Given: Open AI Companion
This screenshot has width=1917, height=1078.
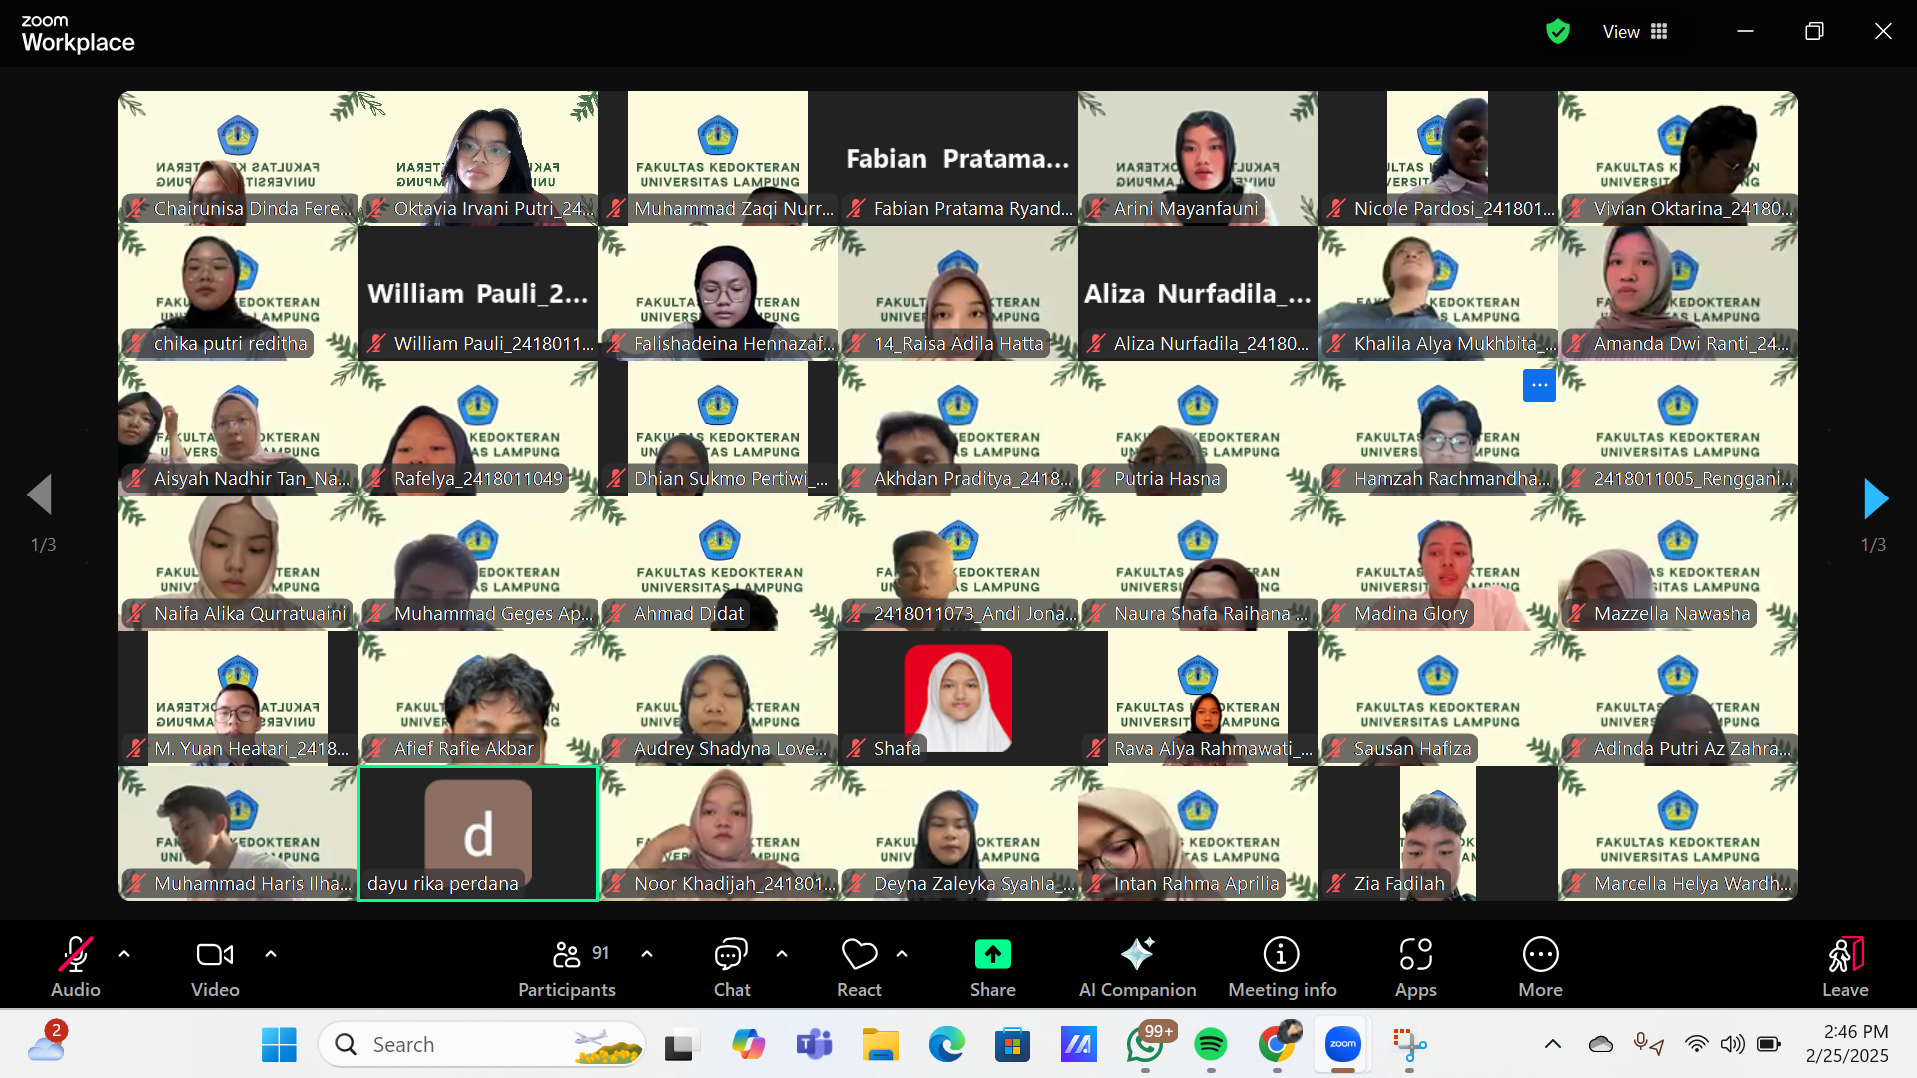Looking at the screenshot, I should tap(1137, 966).
